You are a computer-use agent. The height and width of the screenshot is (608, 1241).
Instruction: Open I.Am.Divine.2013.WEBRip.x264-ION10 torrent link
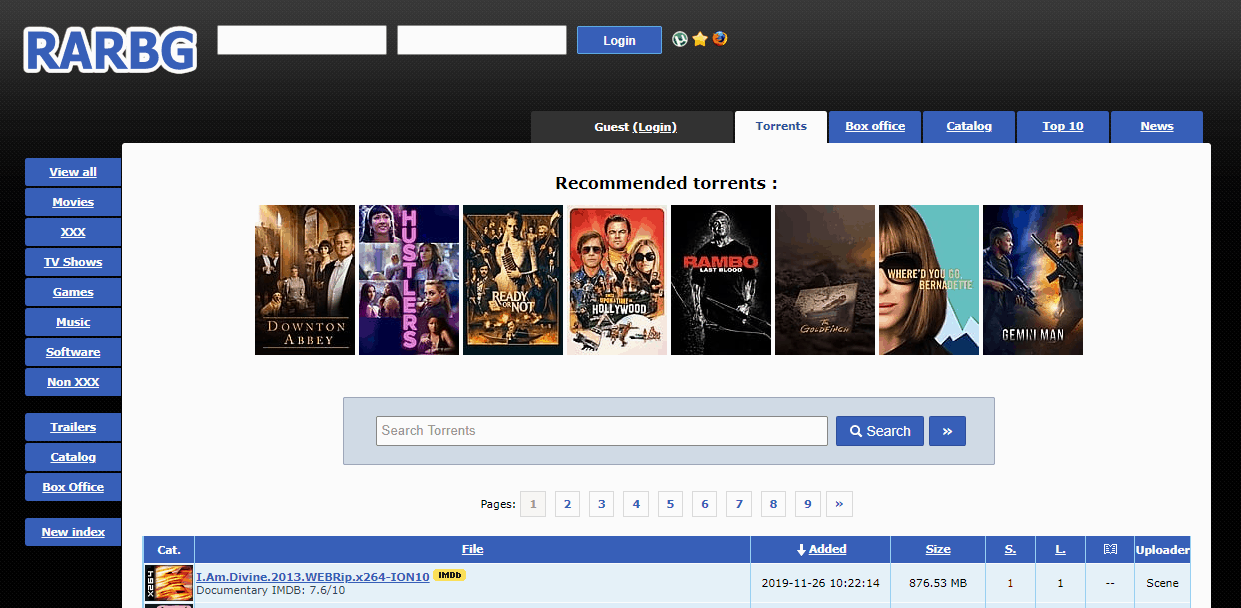313,577
